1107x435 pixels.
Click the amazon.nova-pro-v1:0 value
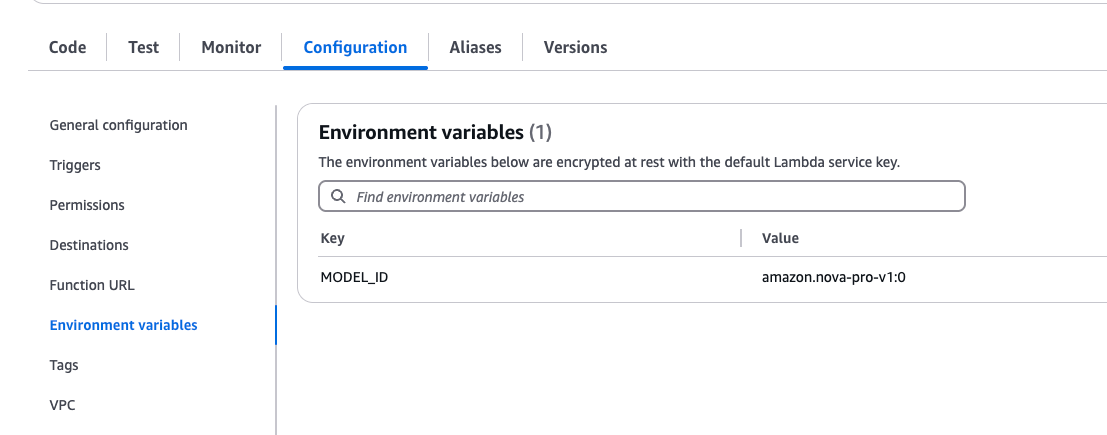[834, 278]
